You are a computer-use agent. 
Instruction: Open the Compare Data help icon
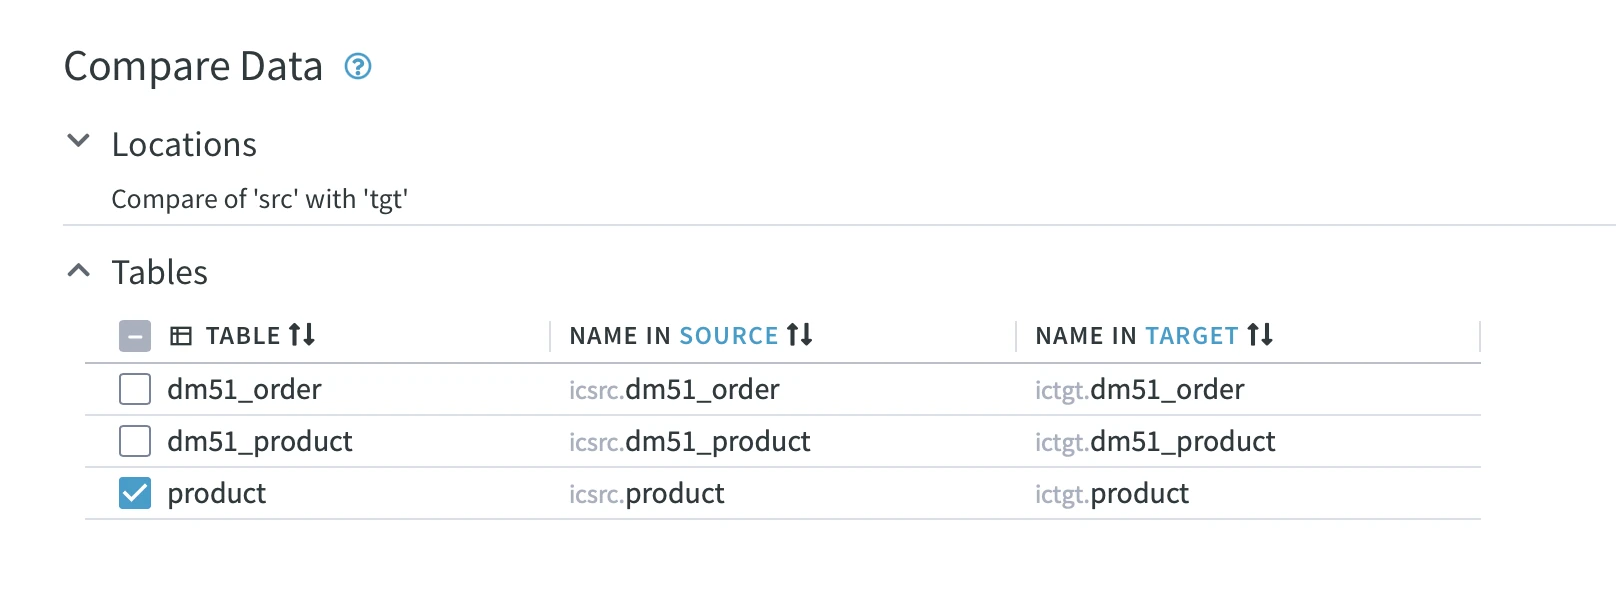[357, 66]
